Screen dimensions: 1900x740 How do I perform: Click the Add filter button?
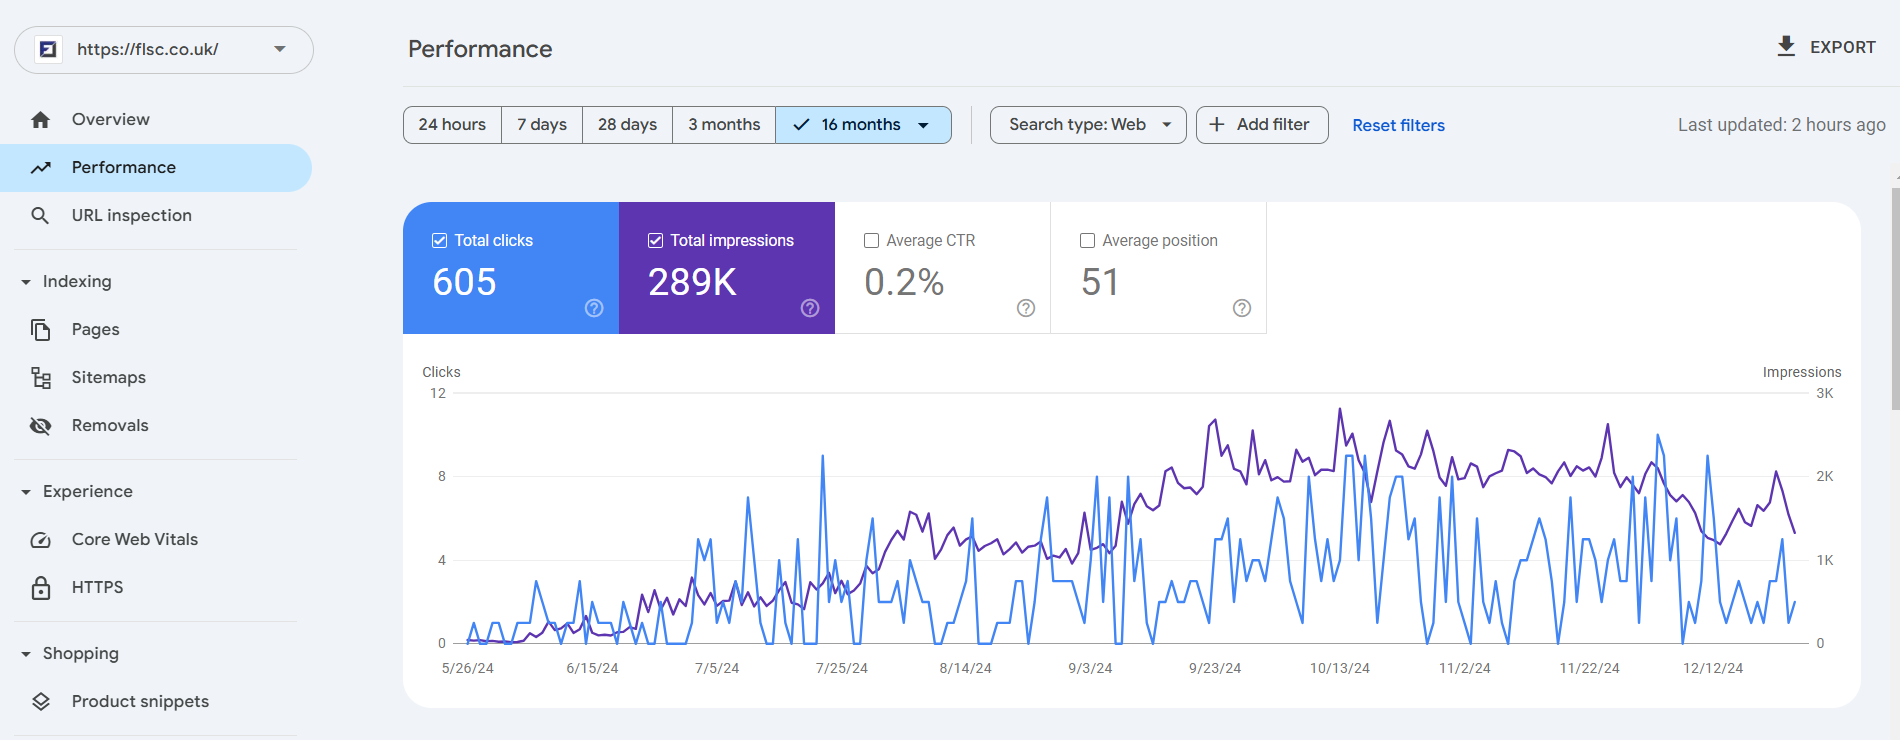[x=1261, y=125]
